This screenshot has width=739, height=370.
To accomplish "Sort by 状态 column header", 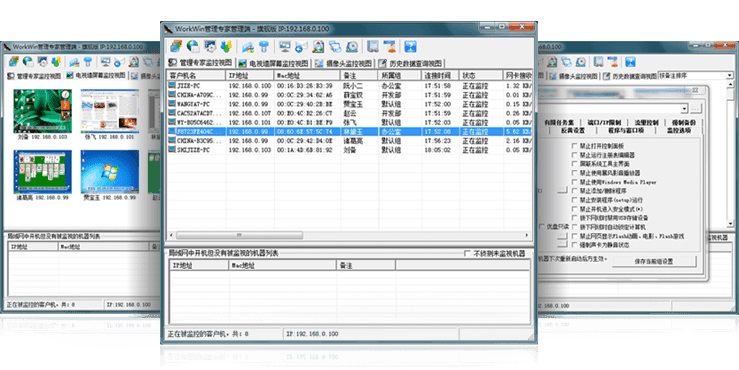I will [x=481, y=75].
